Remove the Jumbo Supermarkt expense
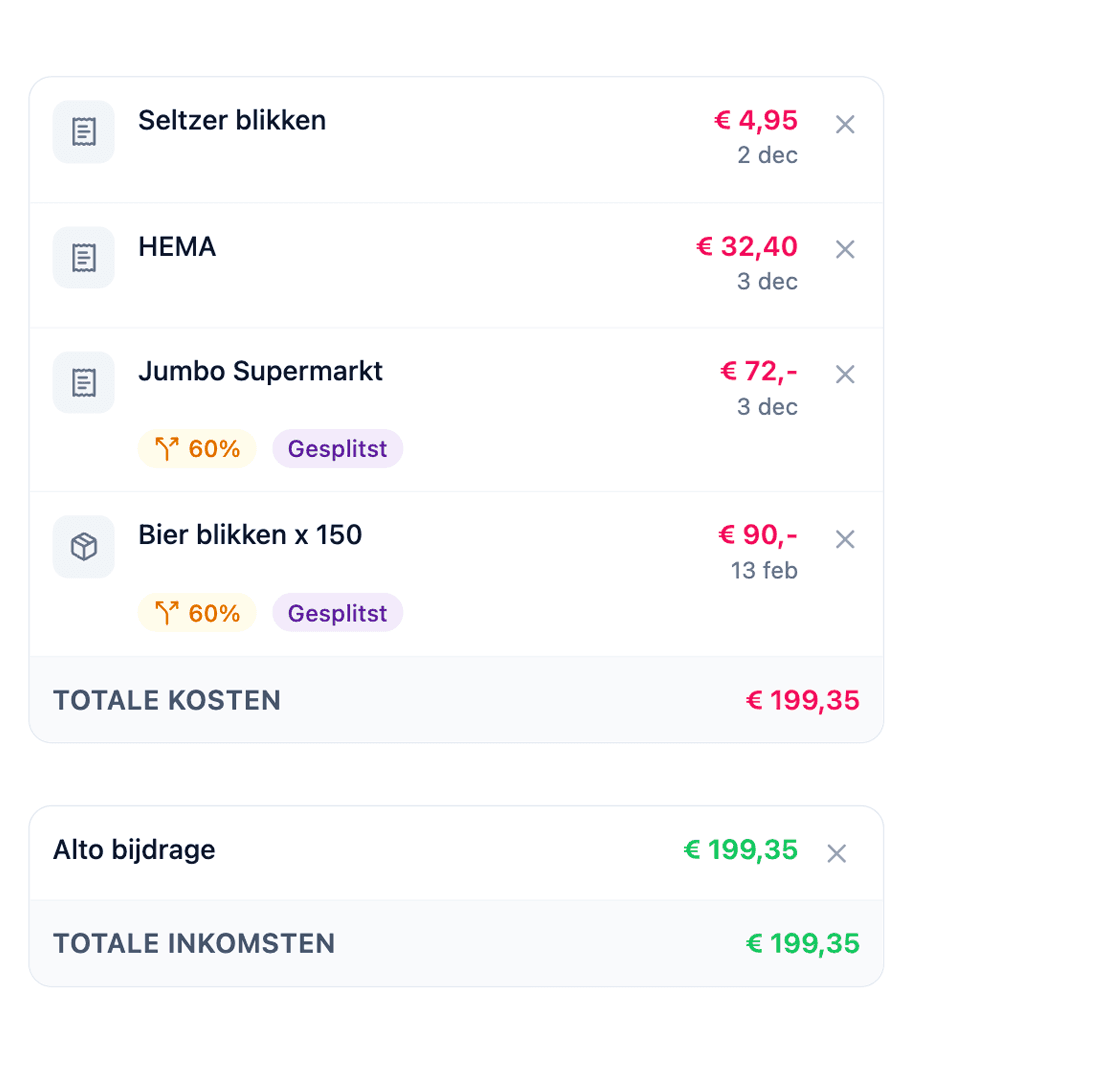The image size is (1112, 1076). (845, 375)
